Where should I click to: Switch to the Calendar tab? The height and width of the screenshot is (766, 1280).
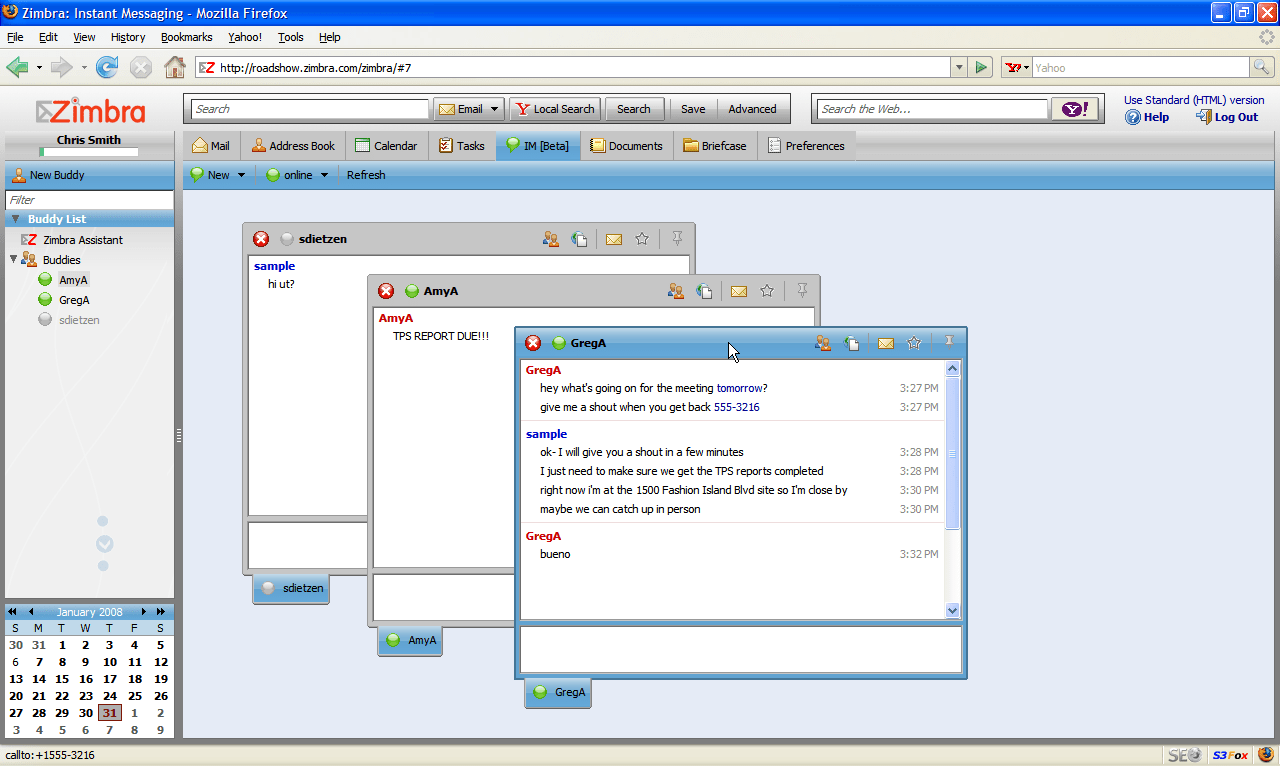386,145
